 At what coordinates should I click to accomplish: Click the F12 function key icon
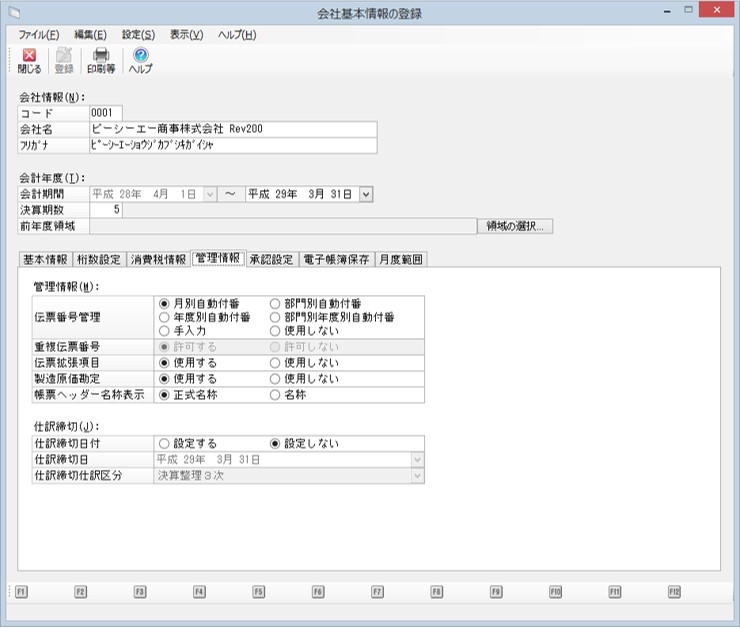(674, 592)
